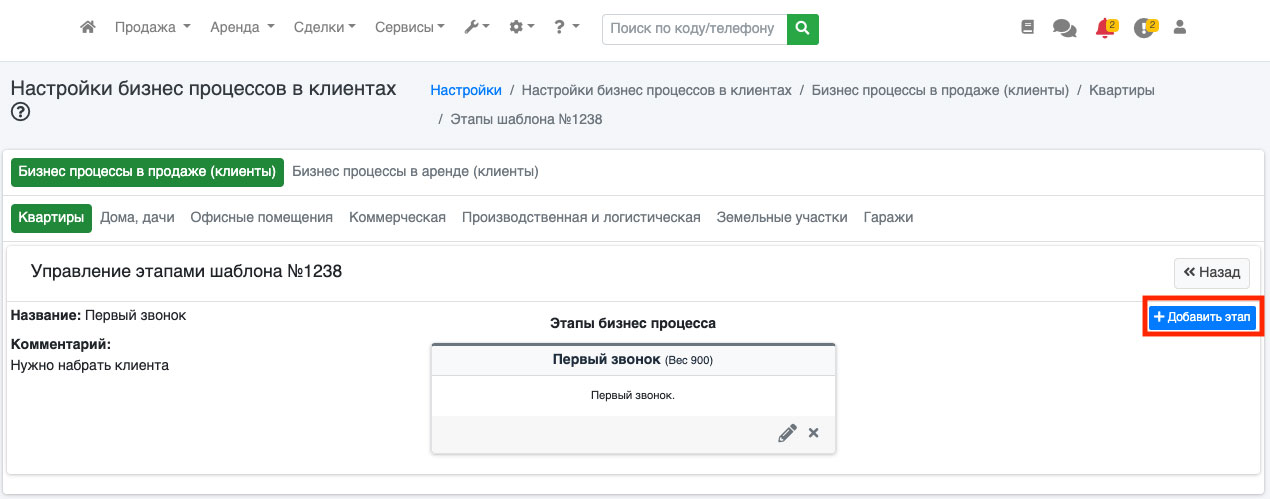Expand the Сервисы dropdown menu
This screenshot has width=1270, height=499.
tap(410, 28)
